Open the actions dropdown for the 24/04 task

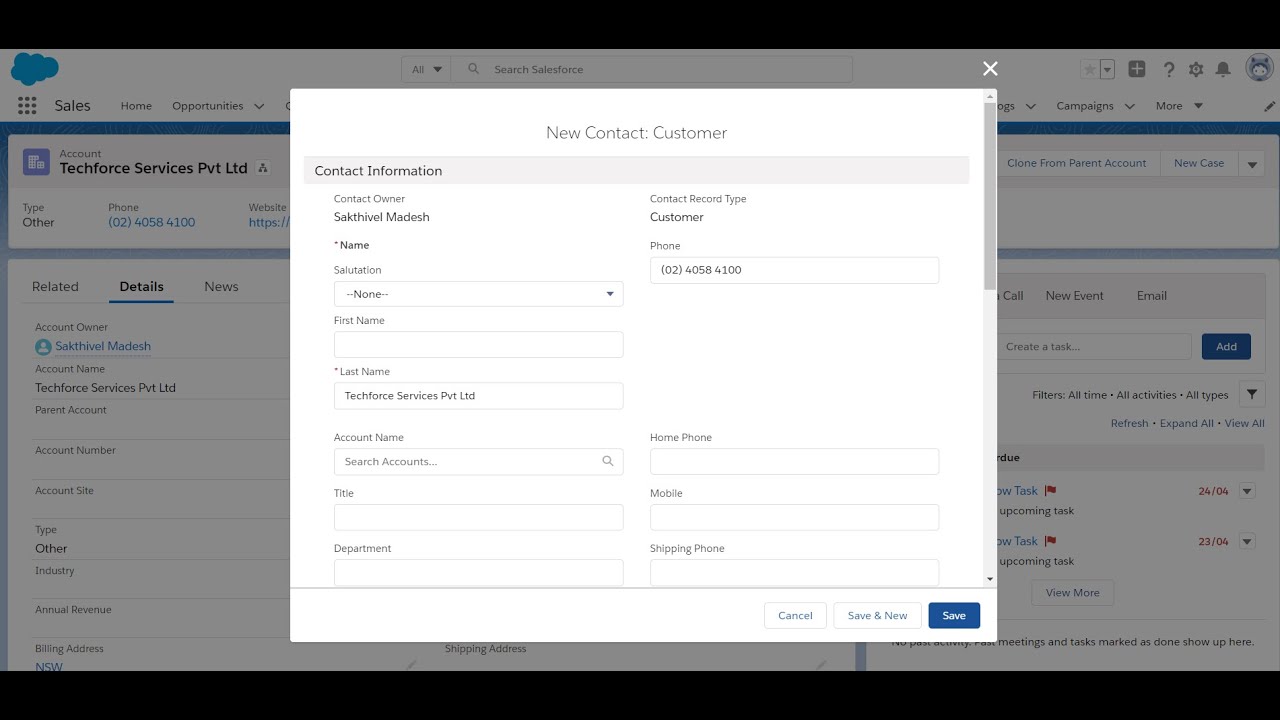(x=1247, y=491)
